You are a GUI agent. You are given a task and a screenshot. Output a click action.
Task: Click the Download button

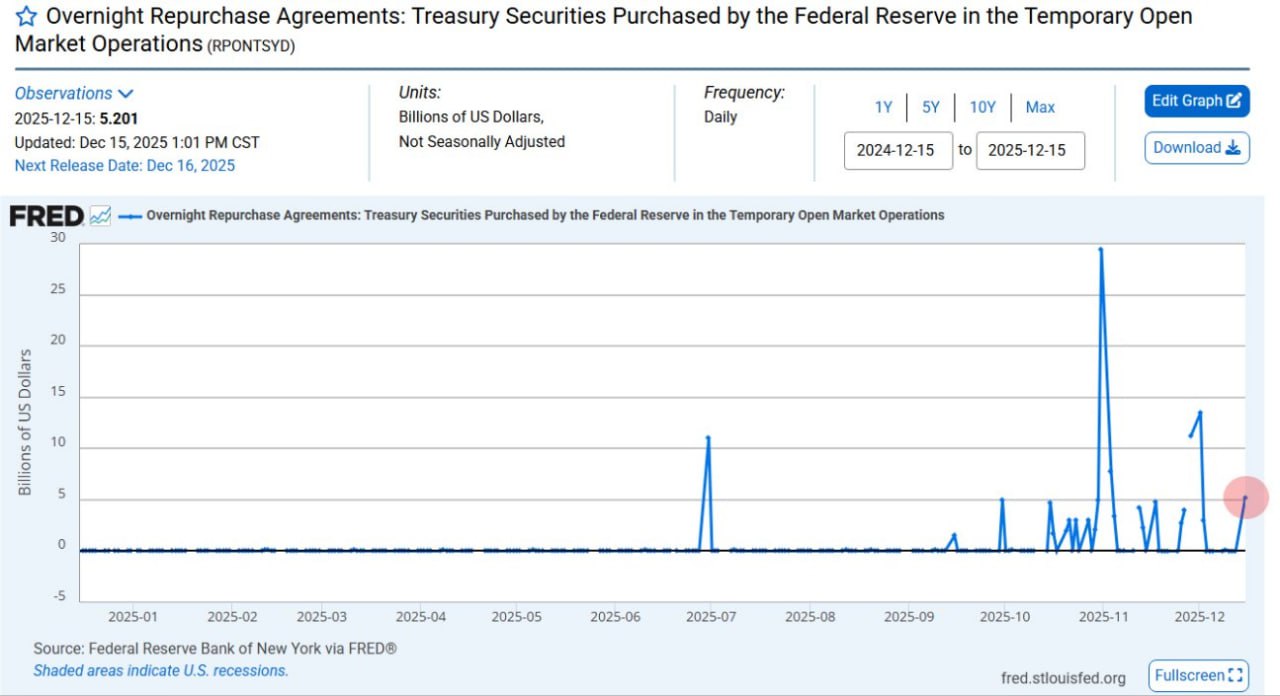pos(1187,148)
